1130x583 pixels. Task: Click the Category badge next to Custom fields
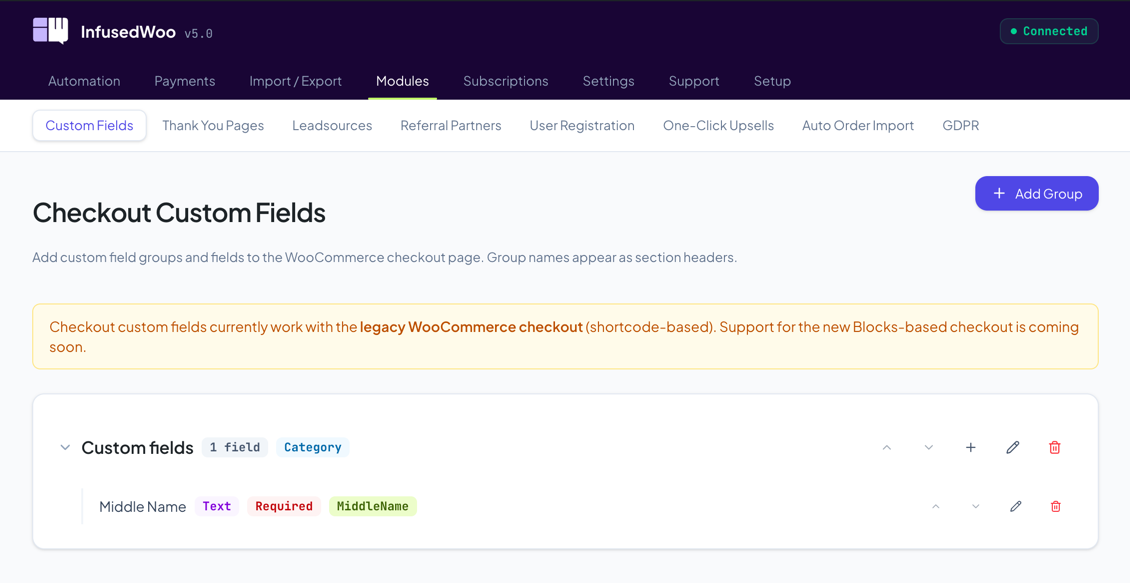(312, 447)
